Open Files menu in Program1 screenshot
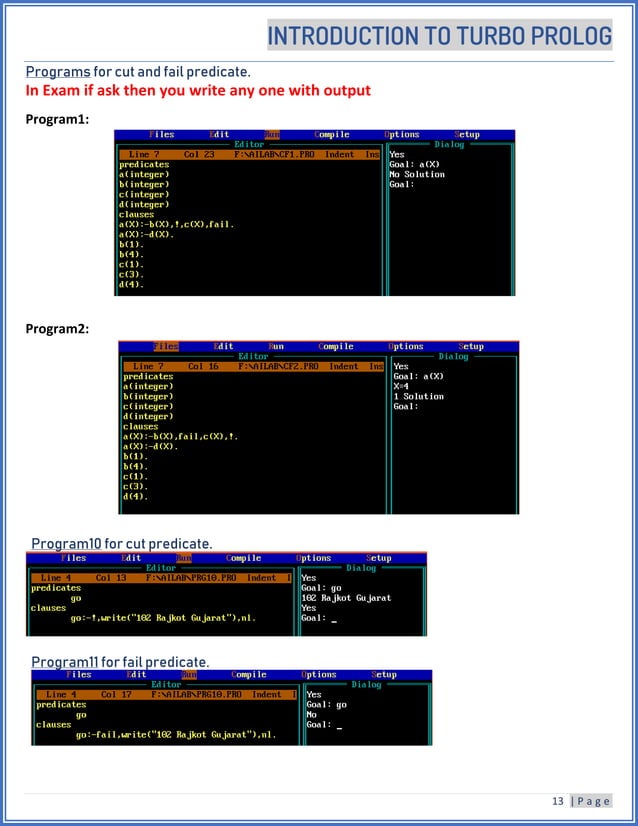The image size is (638, 826). [x=162, y=134]
